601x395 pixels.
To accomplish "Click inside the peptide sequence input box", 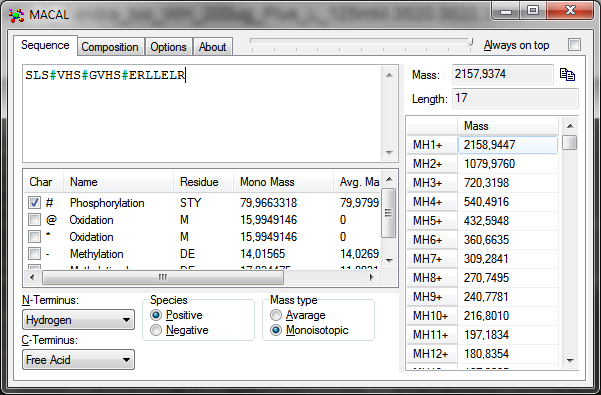I will [x=202, y=114].
